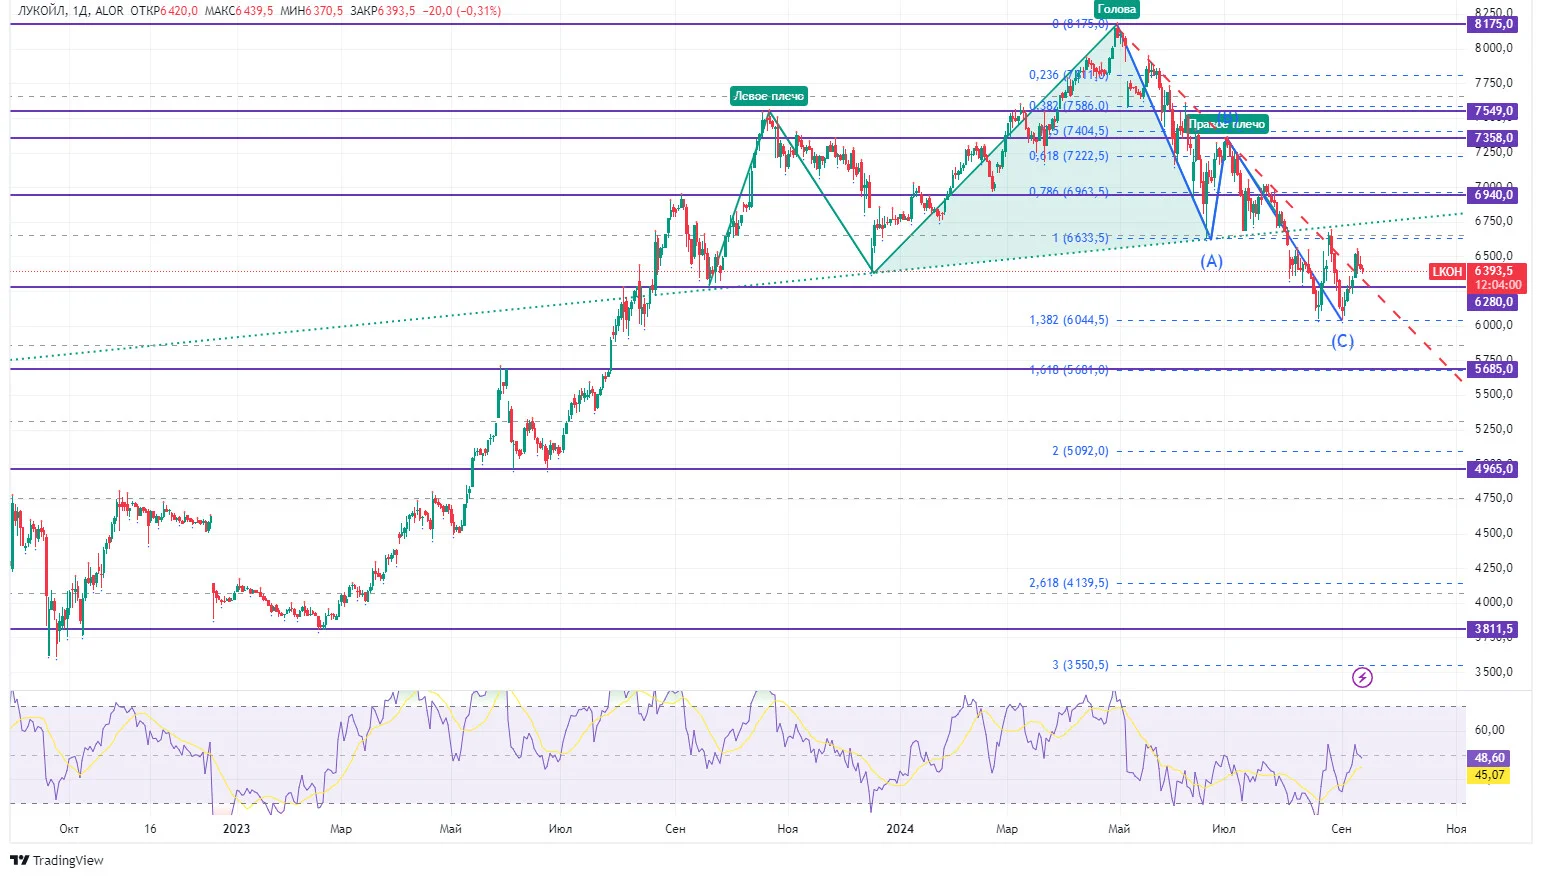Click the 2023 year label on time axis

(x=237, y=829)
